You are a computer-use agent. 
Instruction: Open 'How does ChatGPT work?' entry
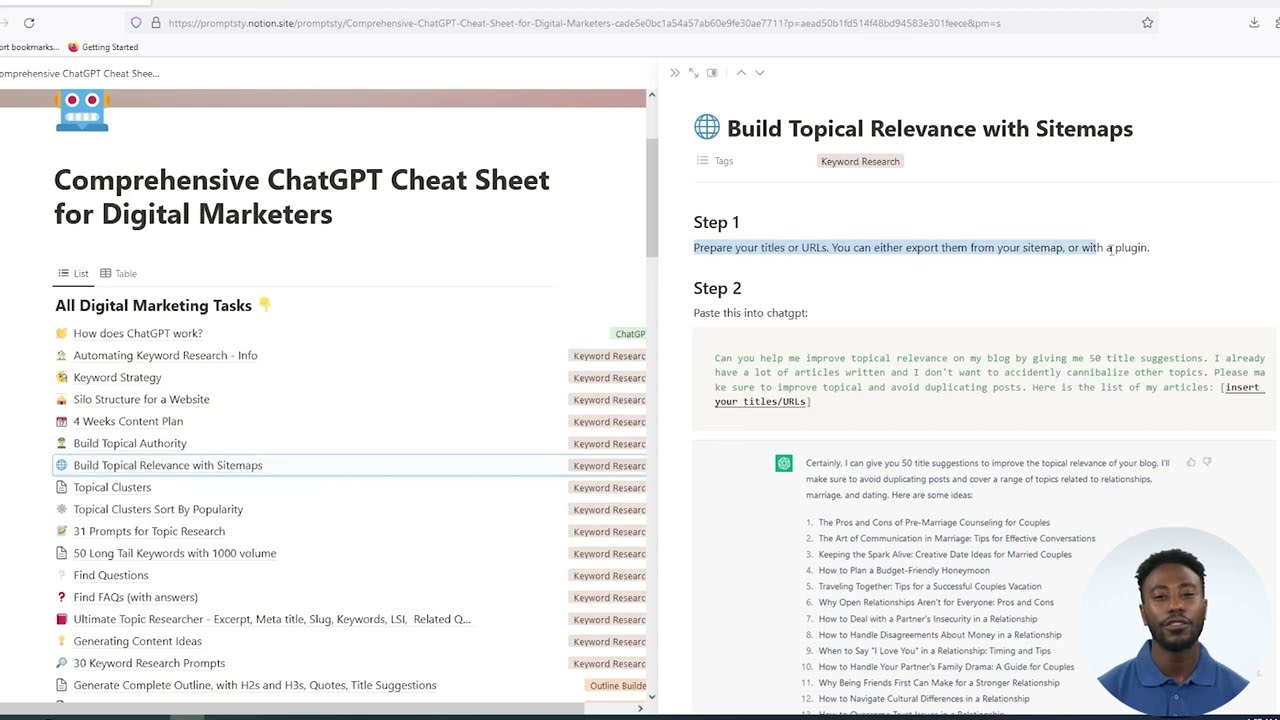tap(138, 333)
